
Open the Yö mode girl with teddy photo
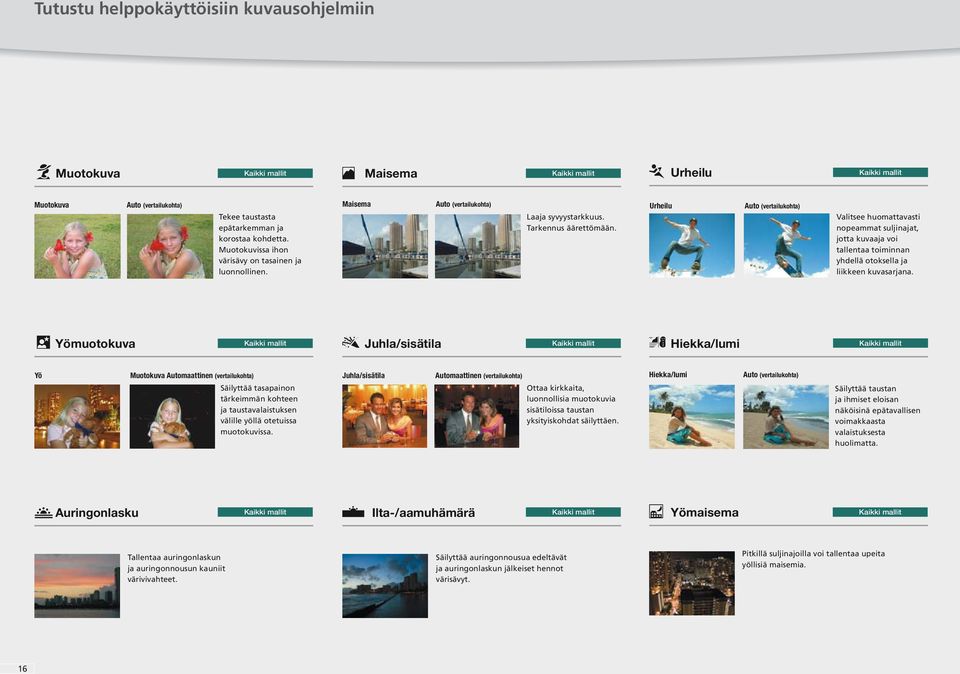point(77,416)
